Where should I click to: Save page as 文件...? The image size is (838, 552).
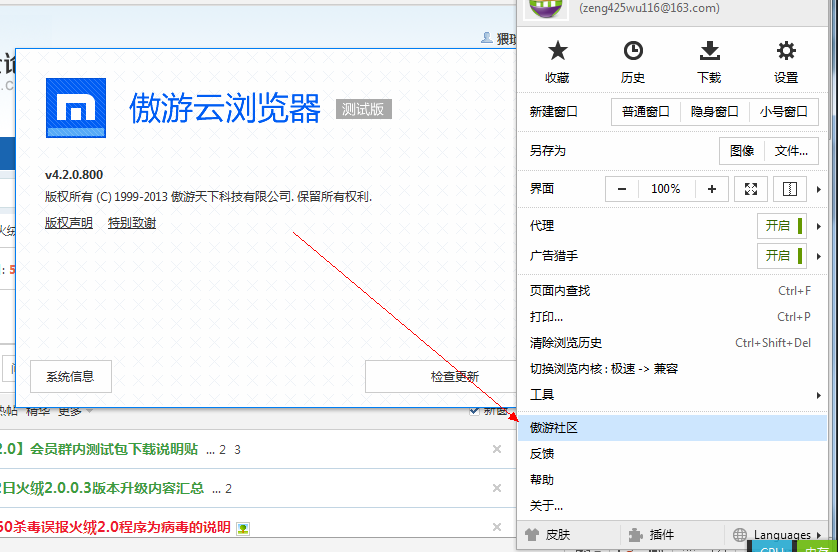[791, 151]
